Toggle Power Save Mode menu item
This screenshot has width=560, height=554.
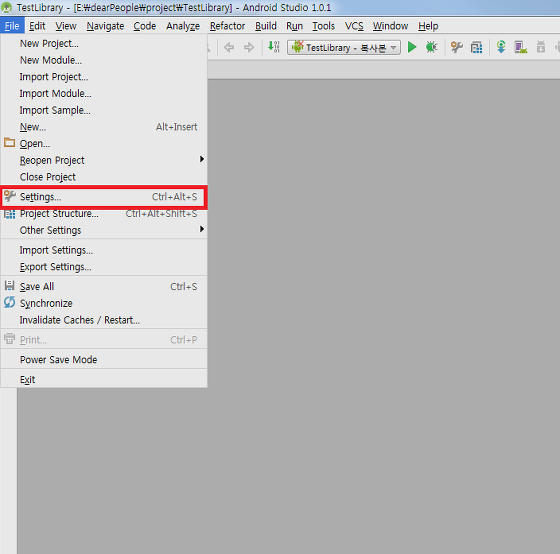(104, 359)
